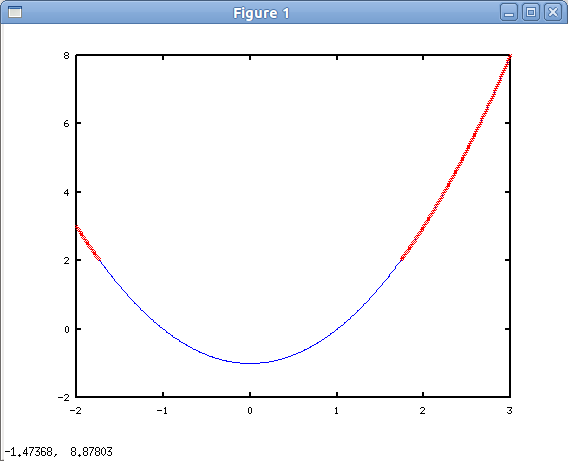Click the y-axis label 4

tap(66, 192)
